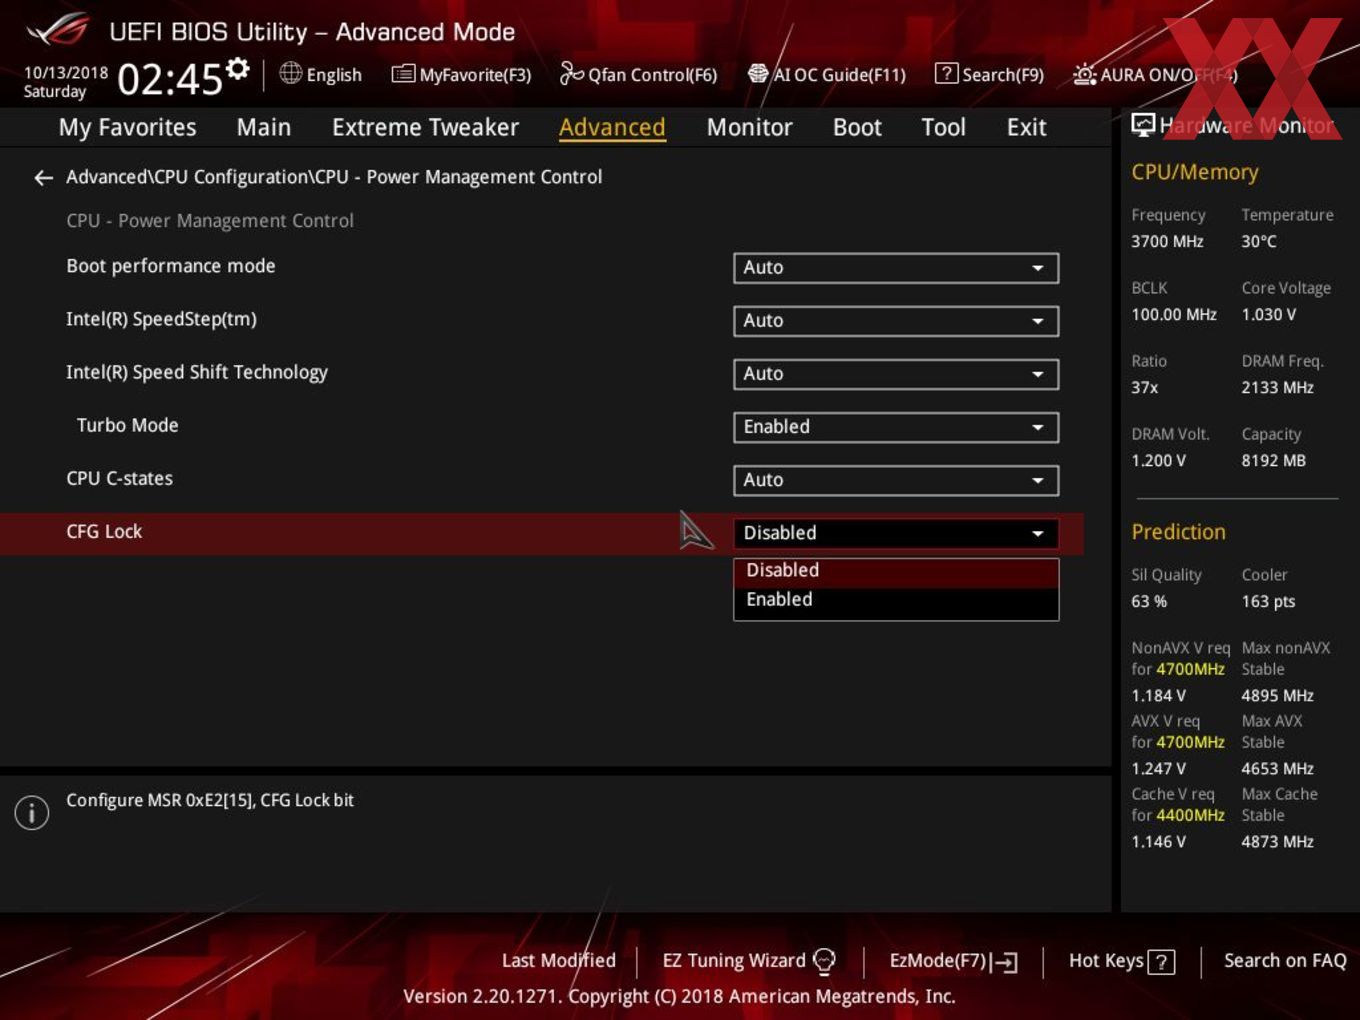Click the 163 pts cooler score
This screenshot has width=1360, height=1020.
tap(1268, 602)
